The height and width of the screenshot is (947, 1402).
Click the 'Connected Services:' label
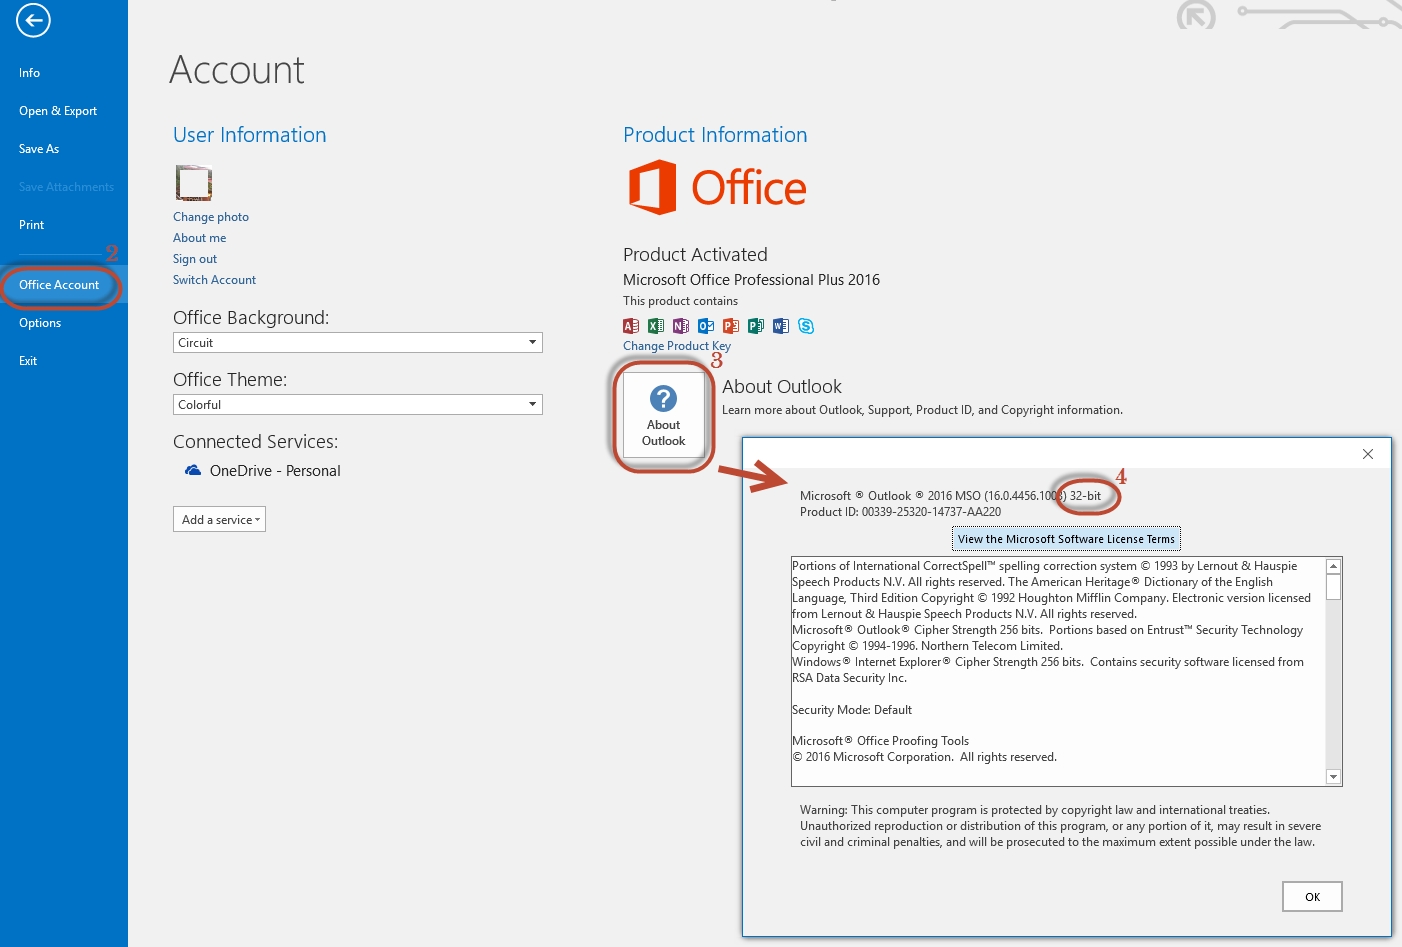pyautogui.click(x=255, y=442)
